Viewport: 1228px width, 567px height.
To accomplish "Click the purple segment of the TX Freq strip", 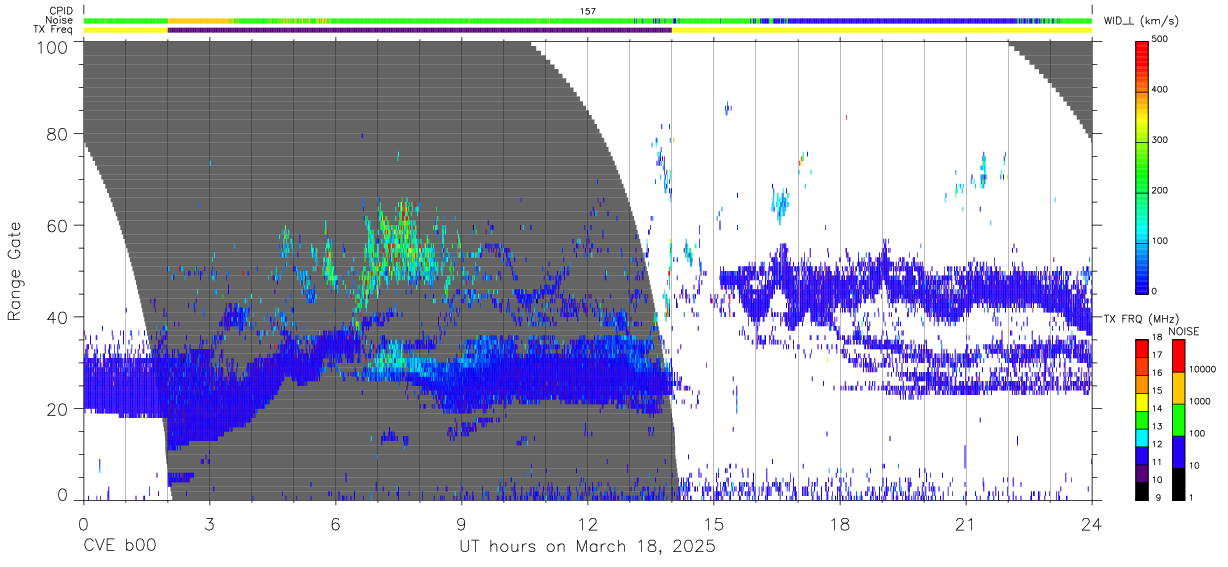I will coord(419,30).
